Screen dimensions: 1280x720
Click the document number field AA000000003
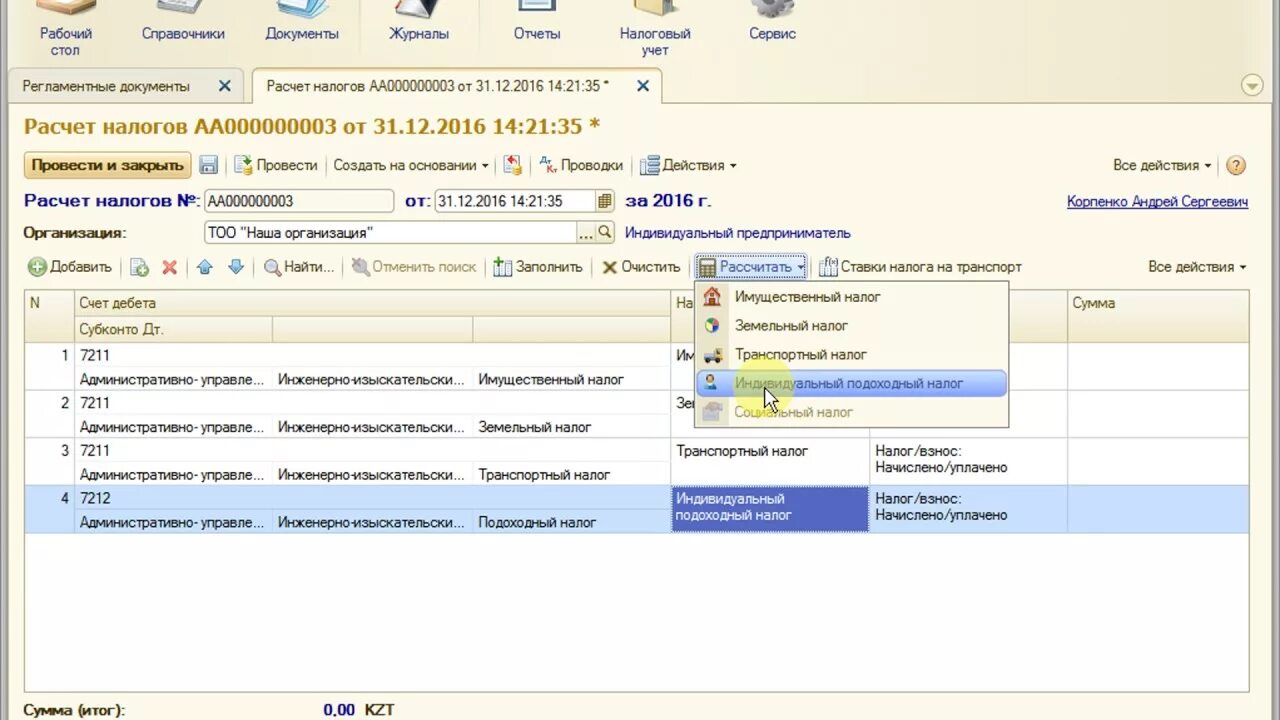299,201
